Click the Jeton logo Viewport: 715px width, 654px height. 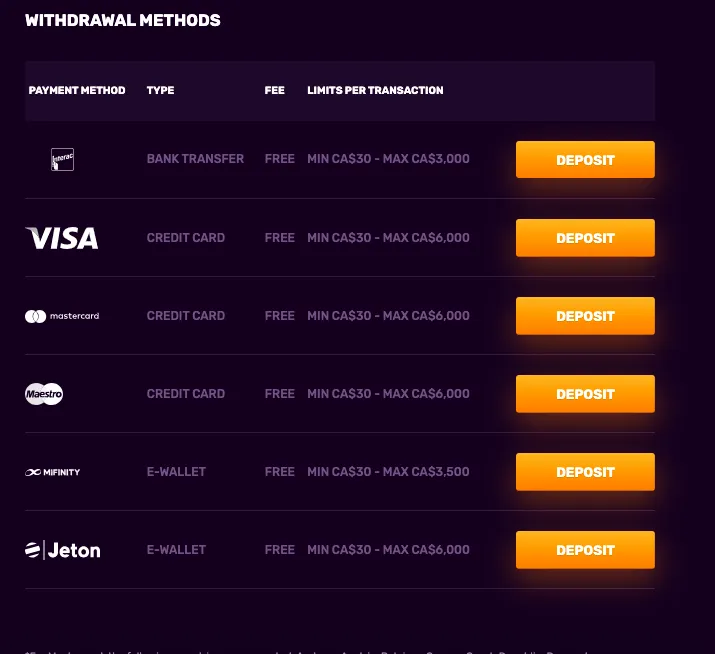pyautogui.click(x=63, y=550)
